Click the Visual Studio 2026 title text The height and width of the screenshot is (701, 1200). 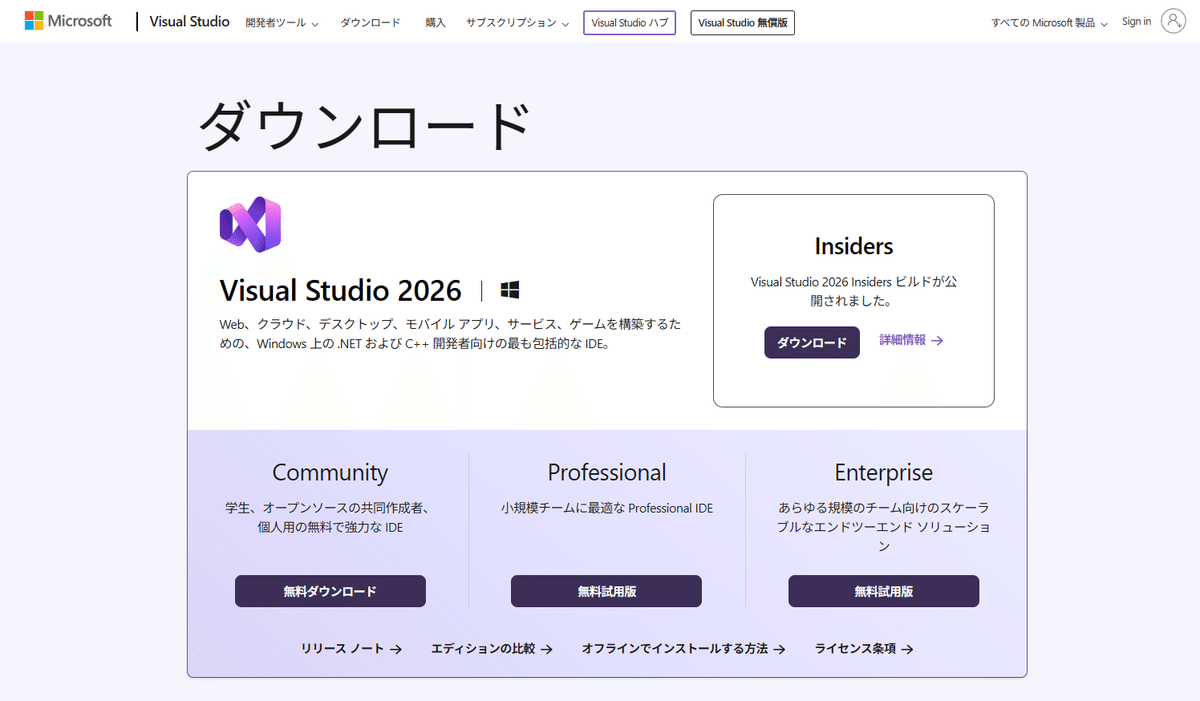pos(341,290)
